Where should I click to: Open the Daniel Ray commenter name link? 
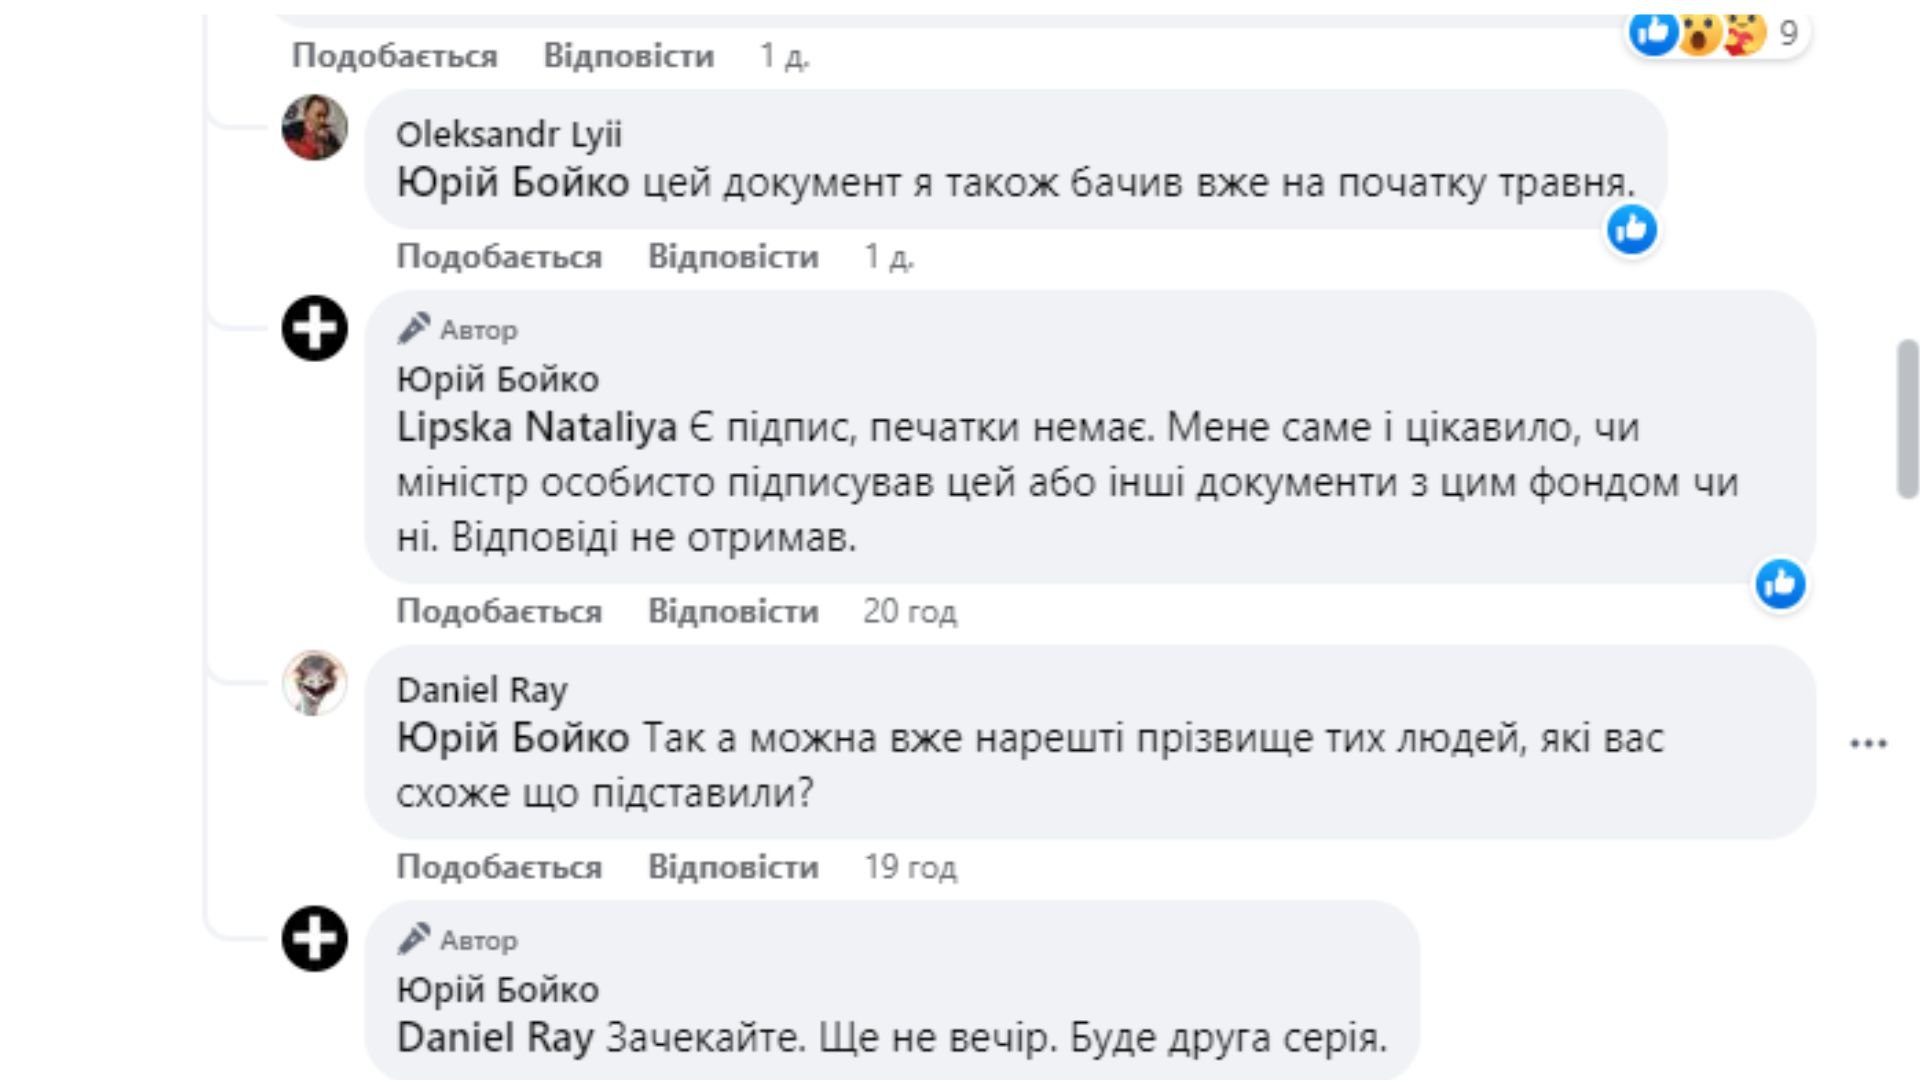click(482, 690)
